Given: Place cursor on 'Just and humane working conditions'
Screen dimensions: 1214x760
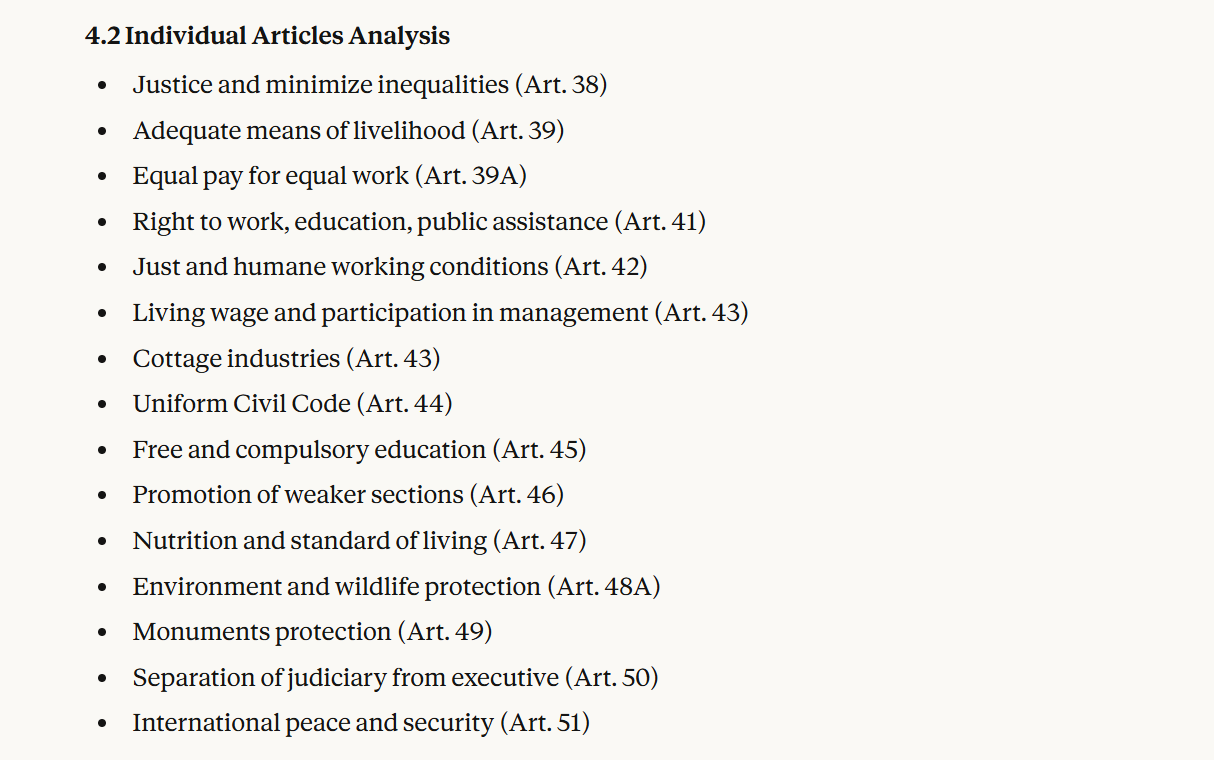Looking at the screenshot, I should [340, 267].
